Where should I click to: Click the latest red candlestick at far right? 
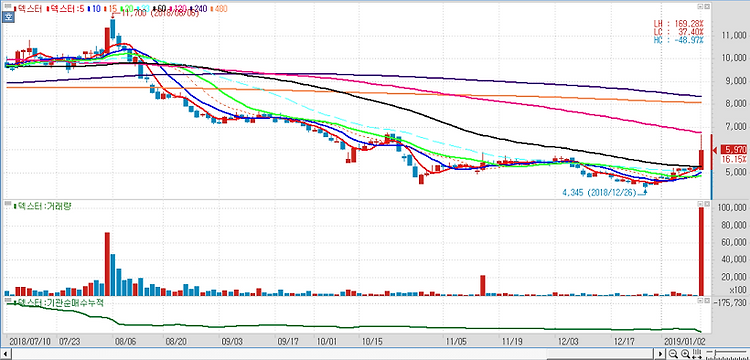tap(701, 159)
